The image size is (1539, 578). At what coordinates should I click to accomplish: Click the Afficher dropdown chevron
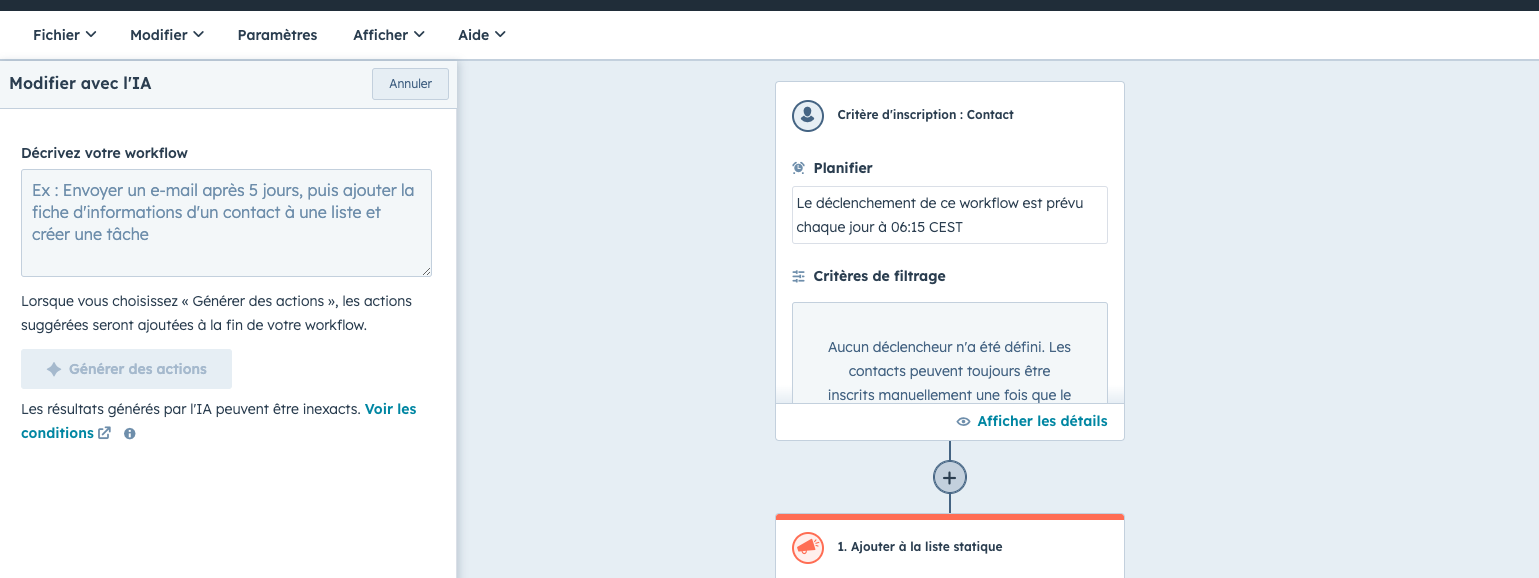point(419,34)
